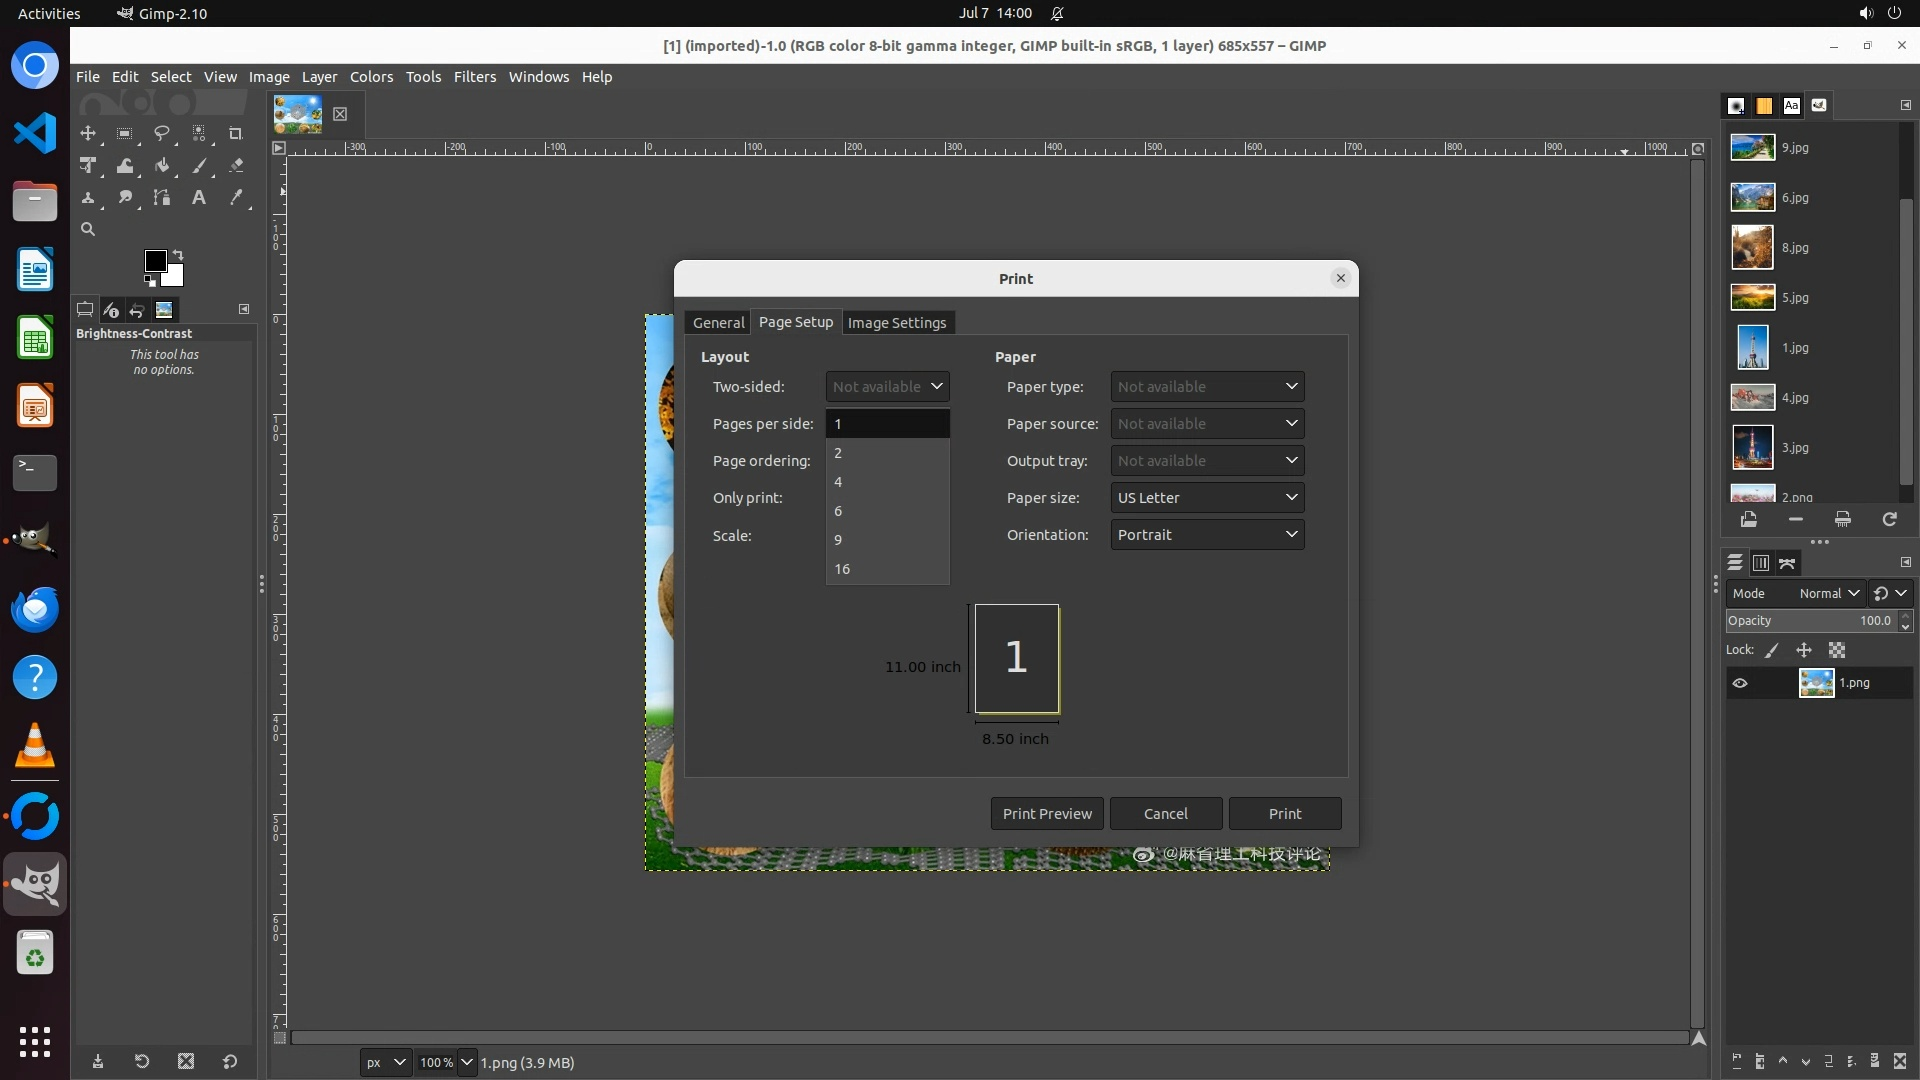Viewport: 1920px width, 1080px height.
Task: Toggle visibility of the 1.png layer
Action: point(1740,683)
